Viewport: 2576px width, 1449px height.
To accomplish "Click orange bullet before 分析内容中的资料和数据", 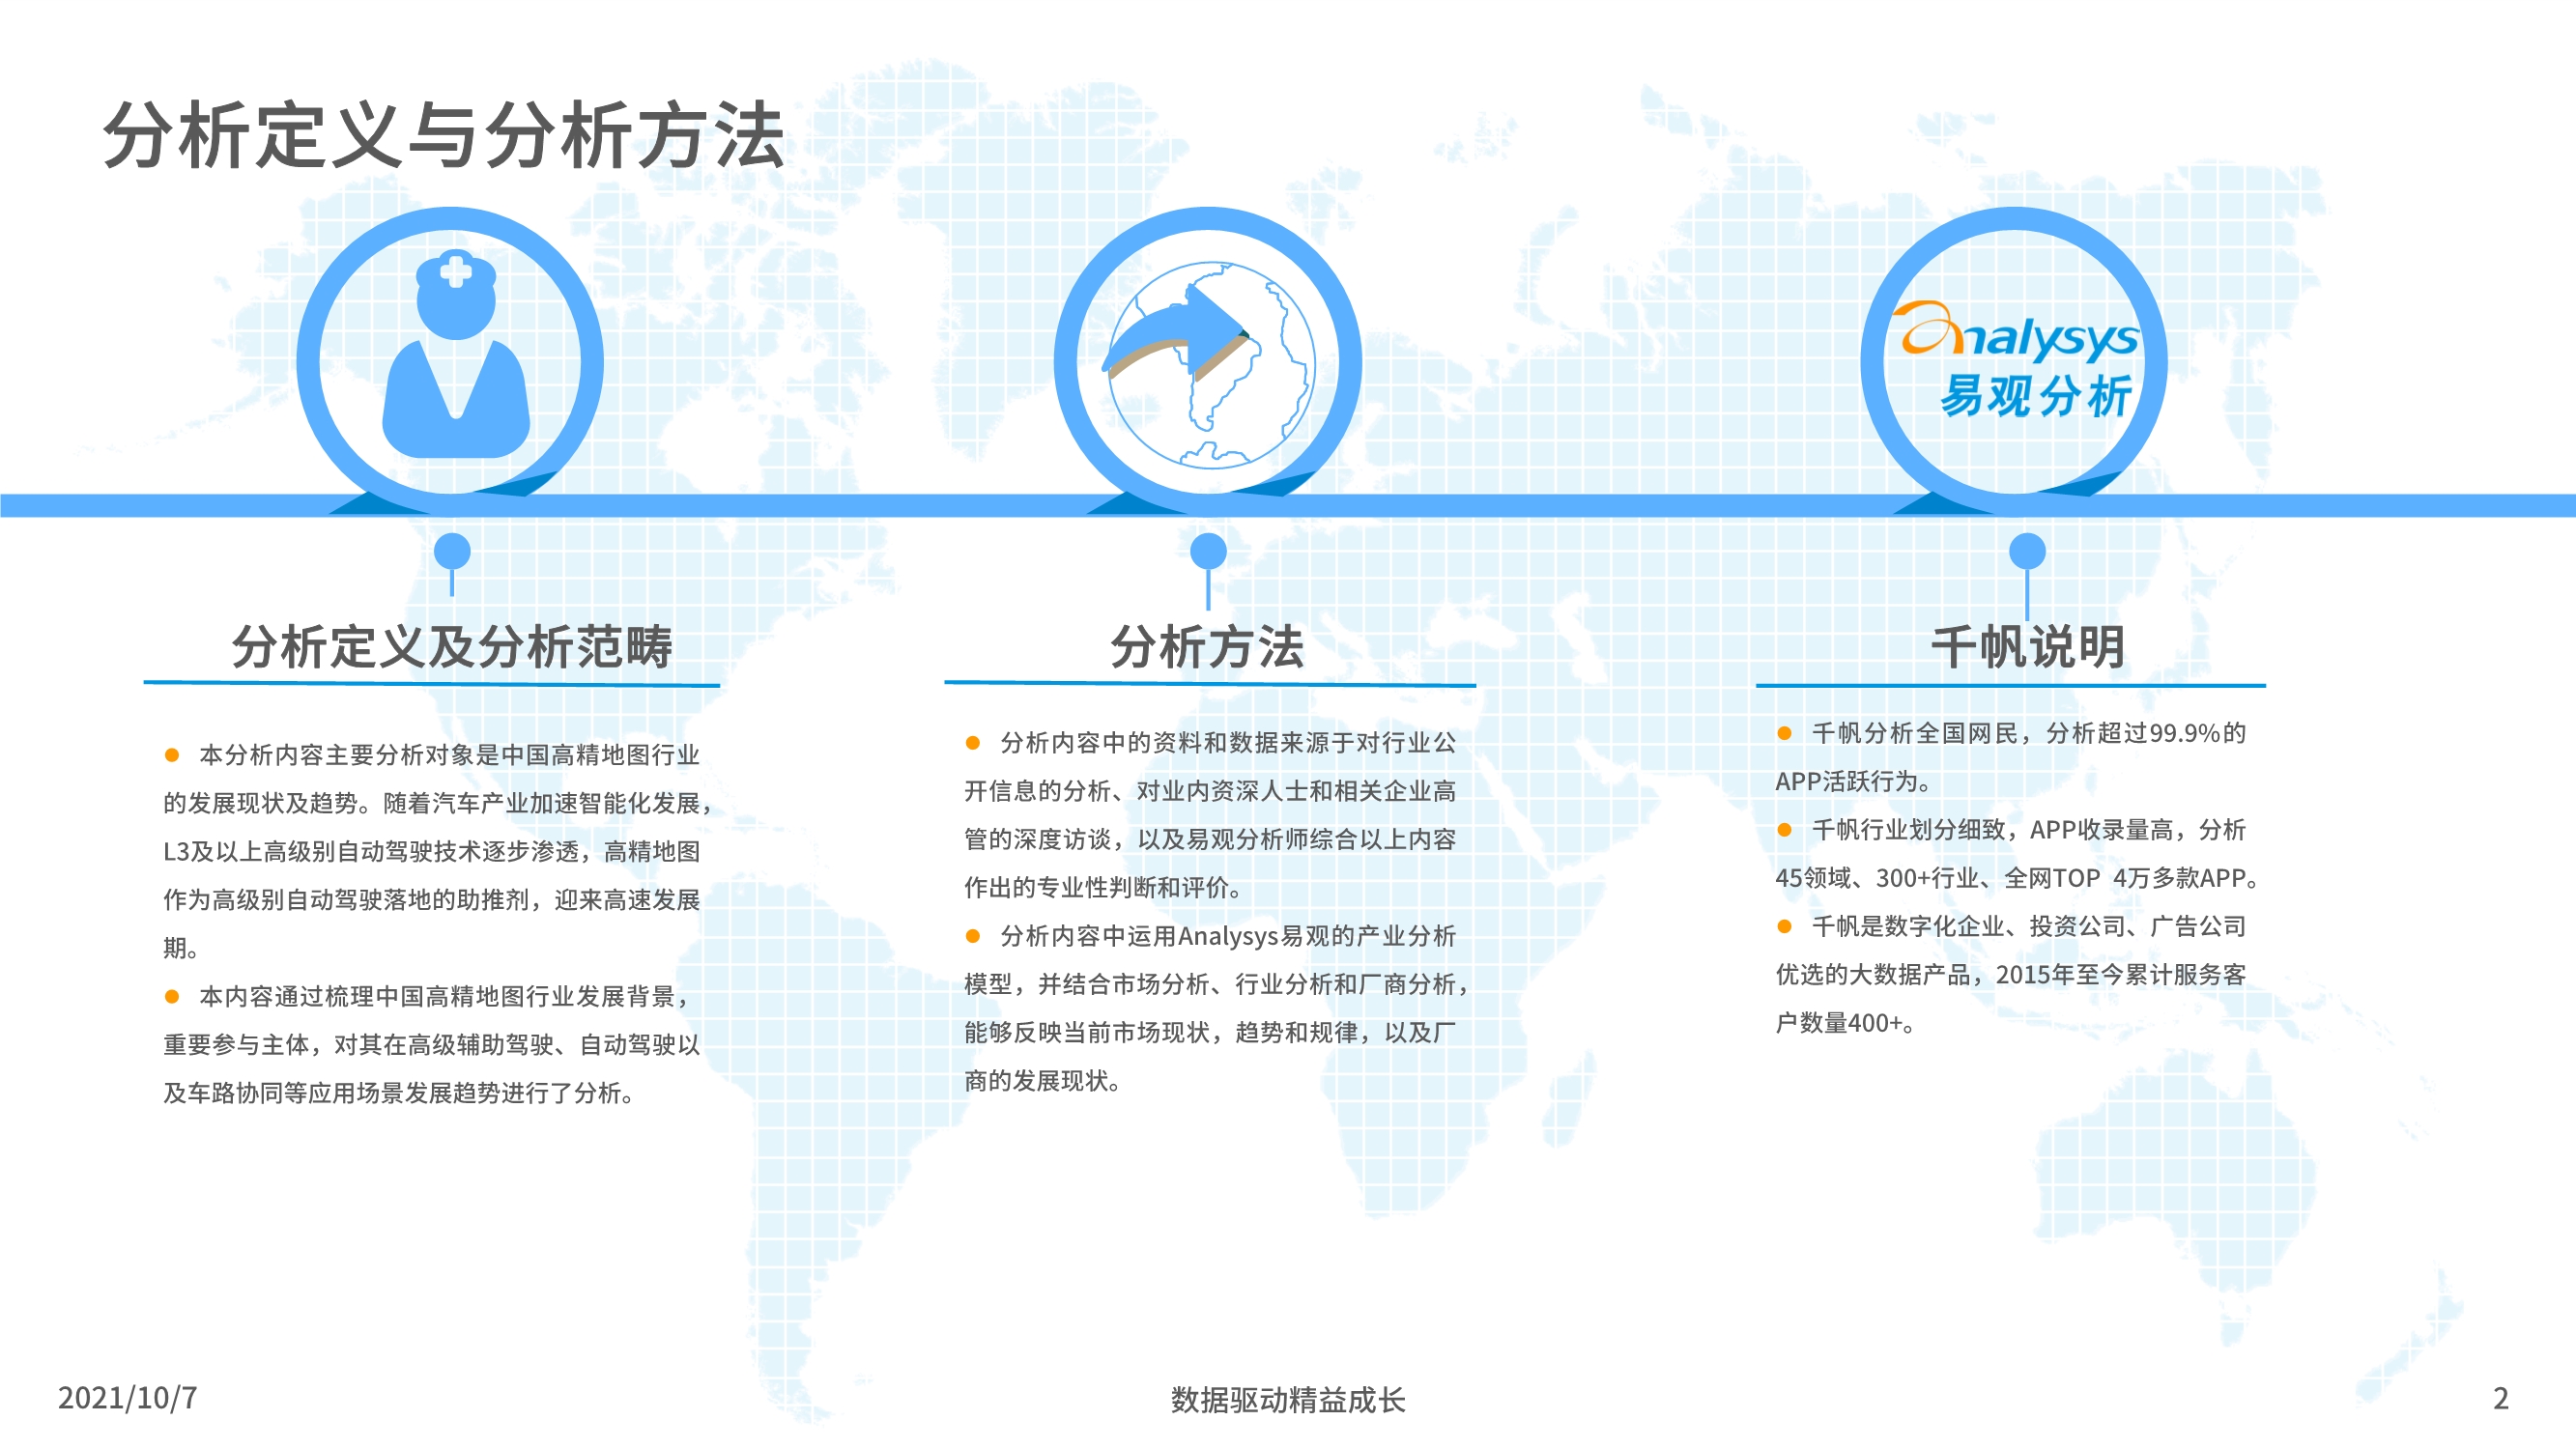I will [x=972, y=742].
